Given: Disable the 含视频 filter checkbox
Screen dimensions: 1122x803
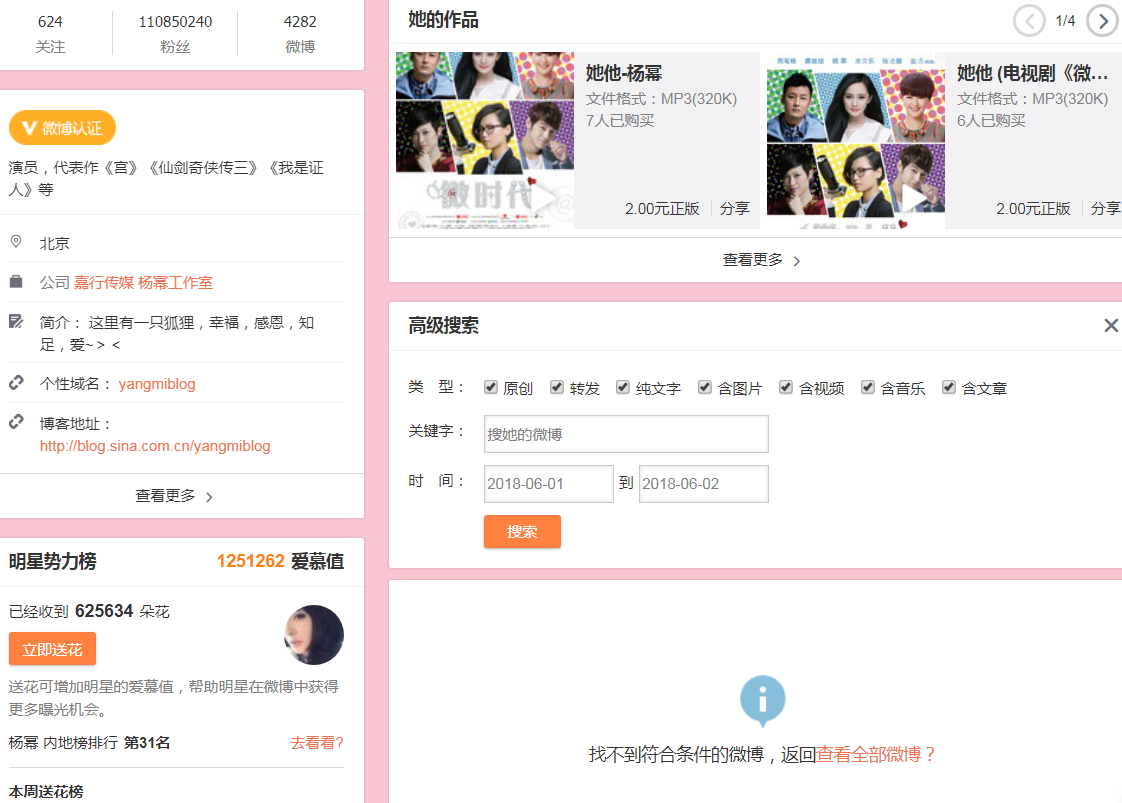Looking at the screenshot, I should point(786,387).
